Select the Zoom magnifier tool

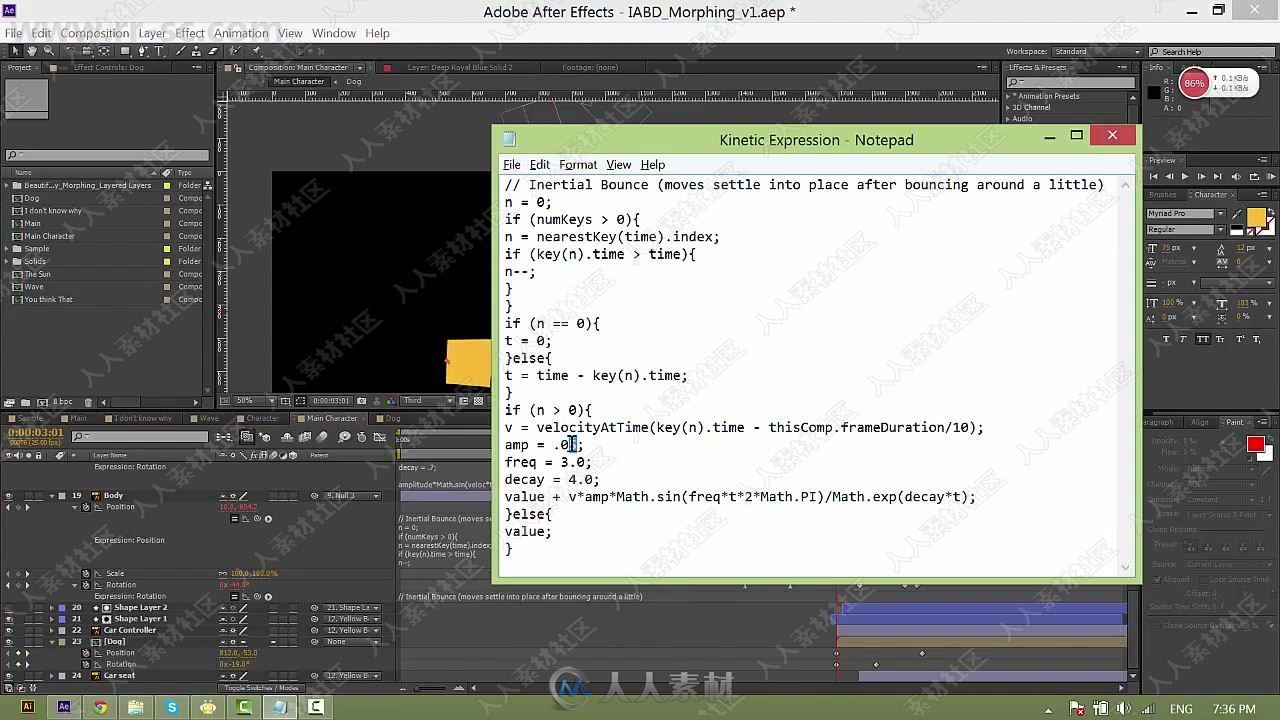tap(49, 50)
